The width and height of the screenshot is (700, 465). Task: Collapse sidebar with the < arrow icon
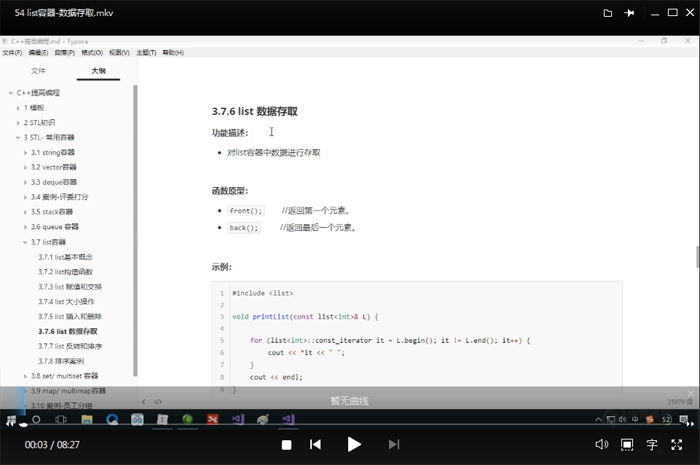pyautogui.click(x=144, y=402)
